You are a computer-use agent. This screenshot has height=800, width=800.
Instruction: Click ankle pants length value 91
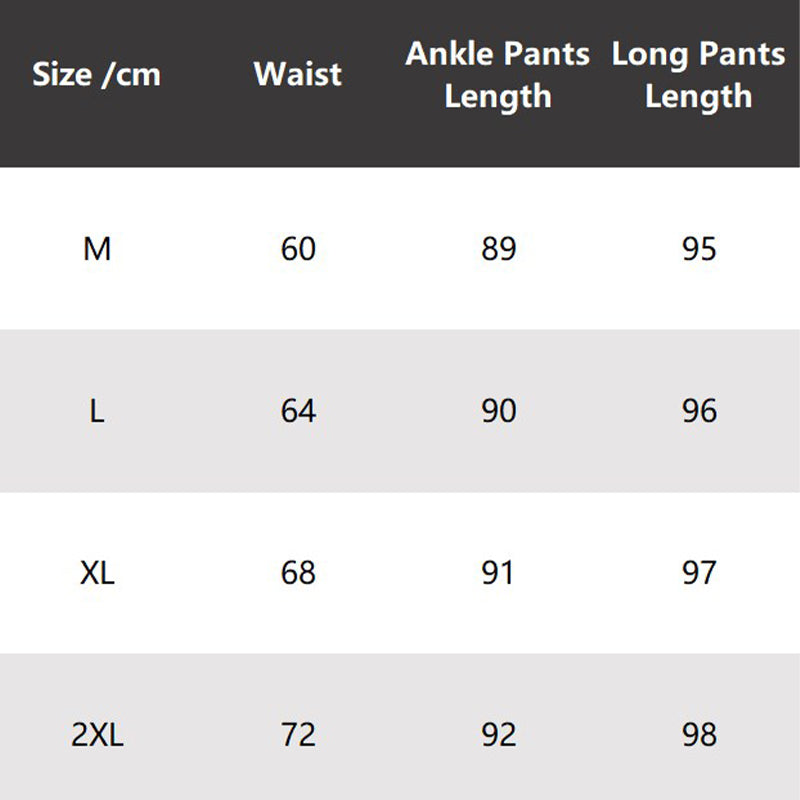(498, 573)
